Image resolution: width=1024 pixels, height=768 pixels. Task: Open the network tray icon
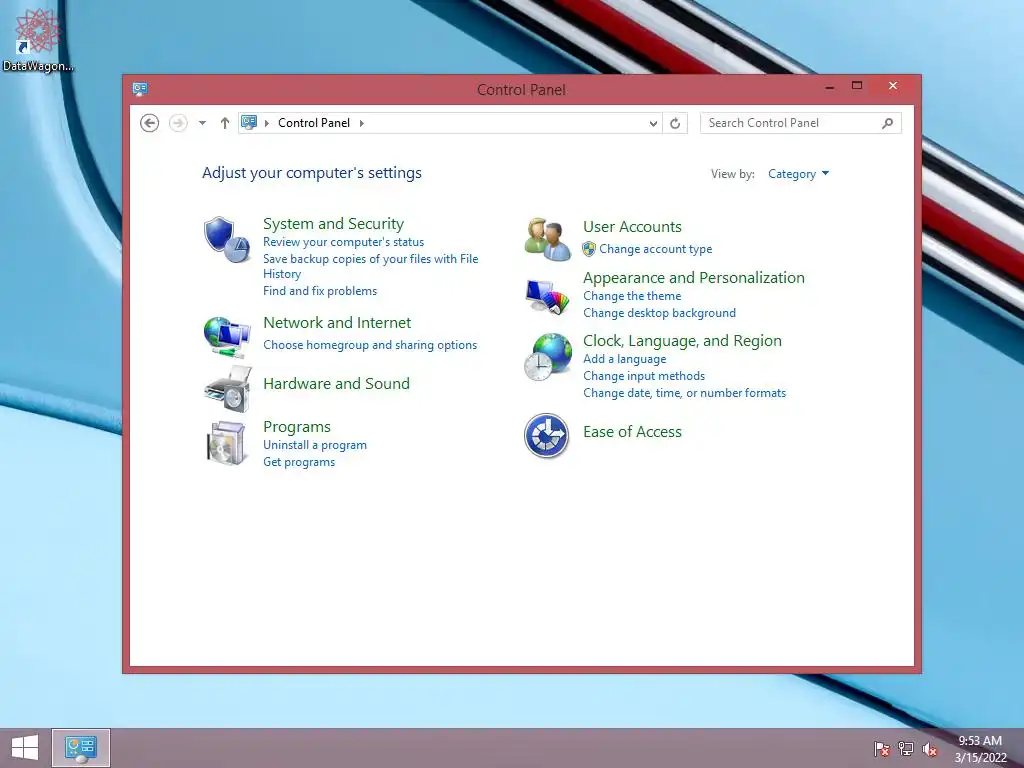tap(905, 748)
